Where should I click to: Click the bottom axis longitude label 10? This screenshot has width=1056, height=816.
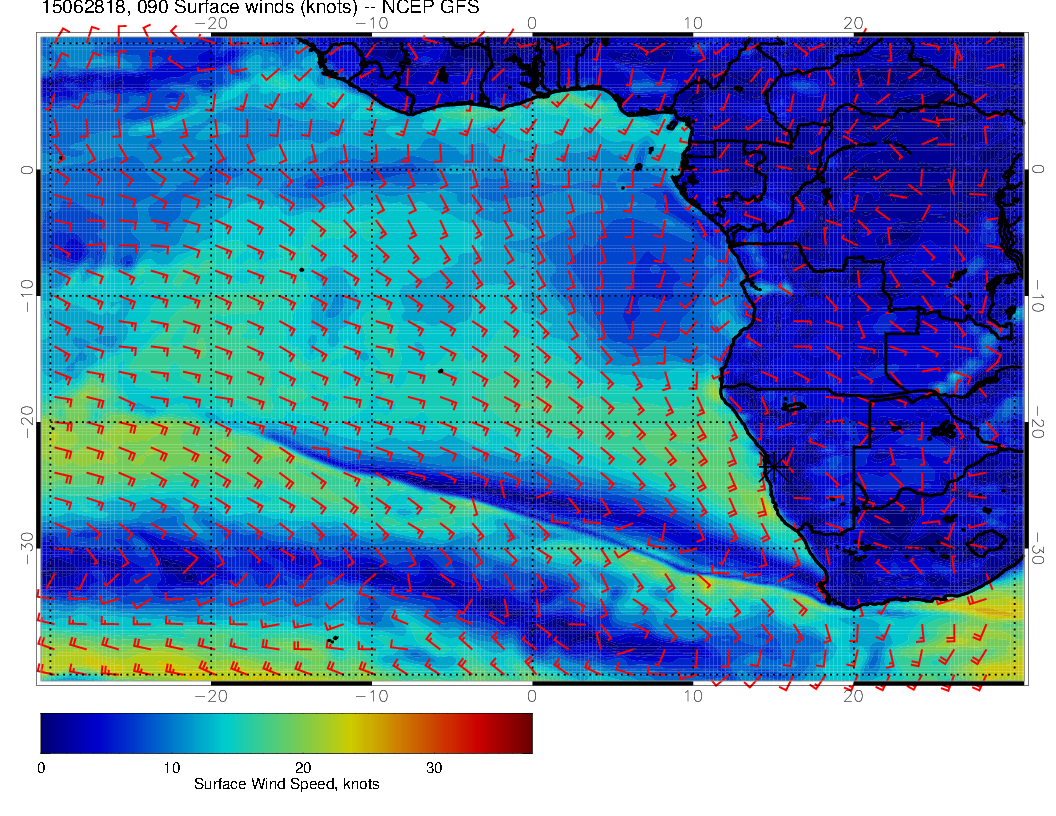[692, 695]
